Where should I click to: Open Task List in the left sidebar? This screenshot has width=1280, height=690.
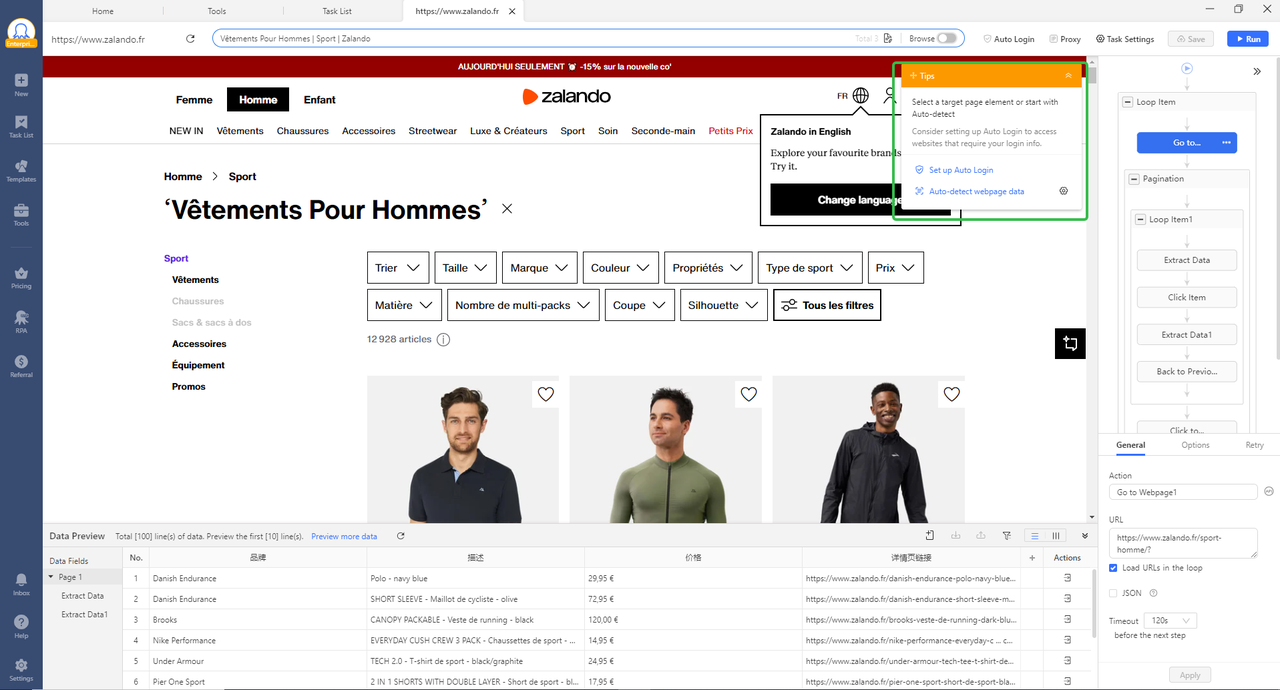point(21,127)
